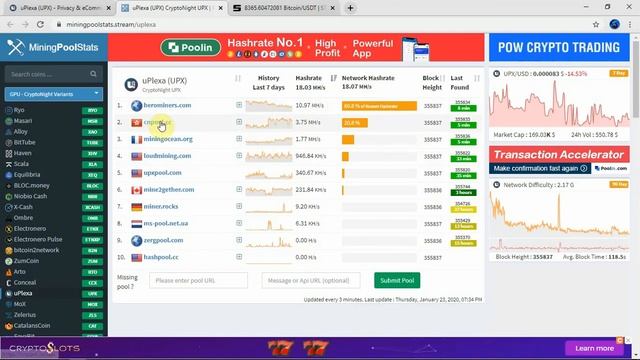Image resolution: width=640 pixels, height=360 pixels.
Task: Bookmark this page with the star icon
Action: click(596, 24)
